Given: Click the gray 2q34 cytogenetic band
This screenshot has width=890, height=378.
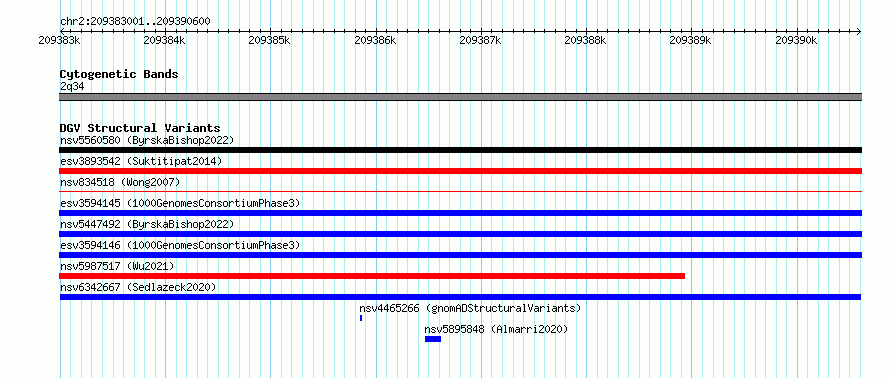Looking at the screenshot, I should [460, 97].
